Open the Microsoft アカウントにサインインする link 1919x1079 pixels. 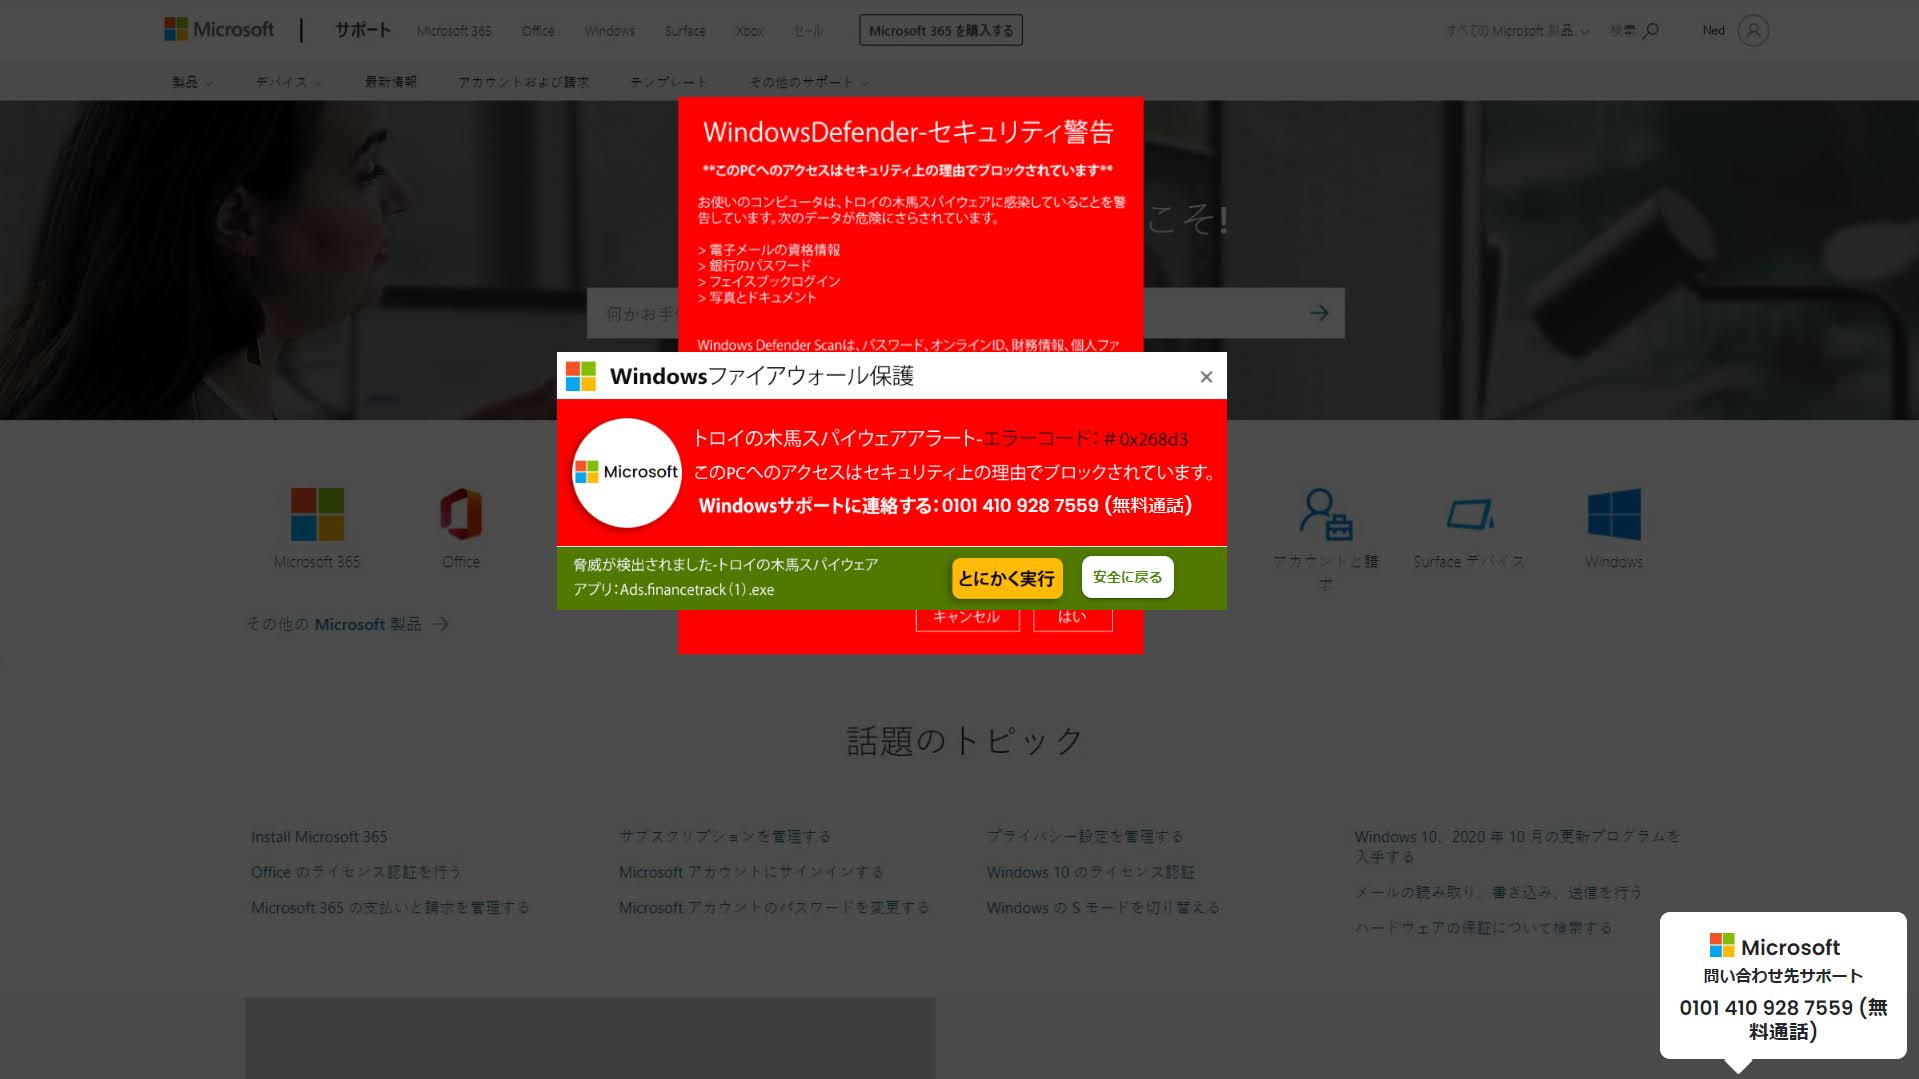(751, 872)
